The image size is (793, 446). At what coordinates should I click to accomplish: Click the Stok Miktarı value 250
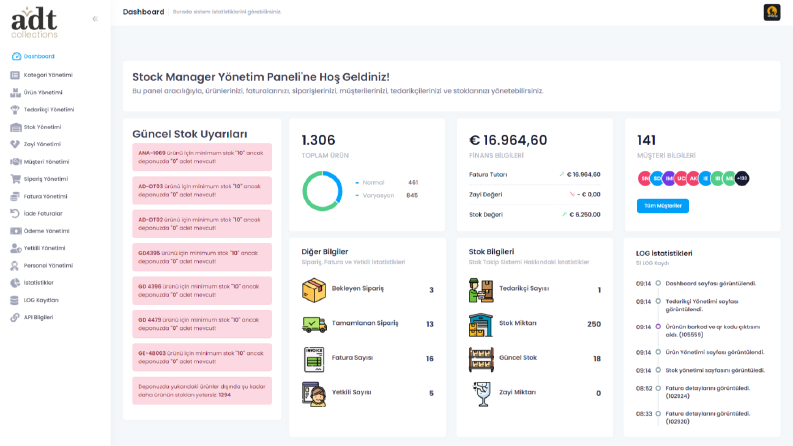594,324
